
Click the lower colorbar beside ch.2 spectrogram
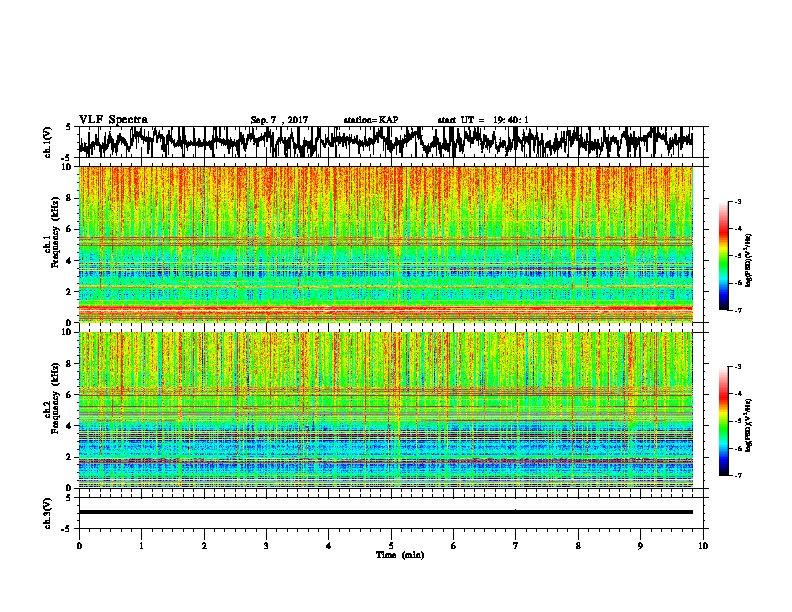[723, 421]
